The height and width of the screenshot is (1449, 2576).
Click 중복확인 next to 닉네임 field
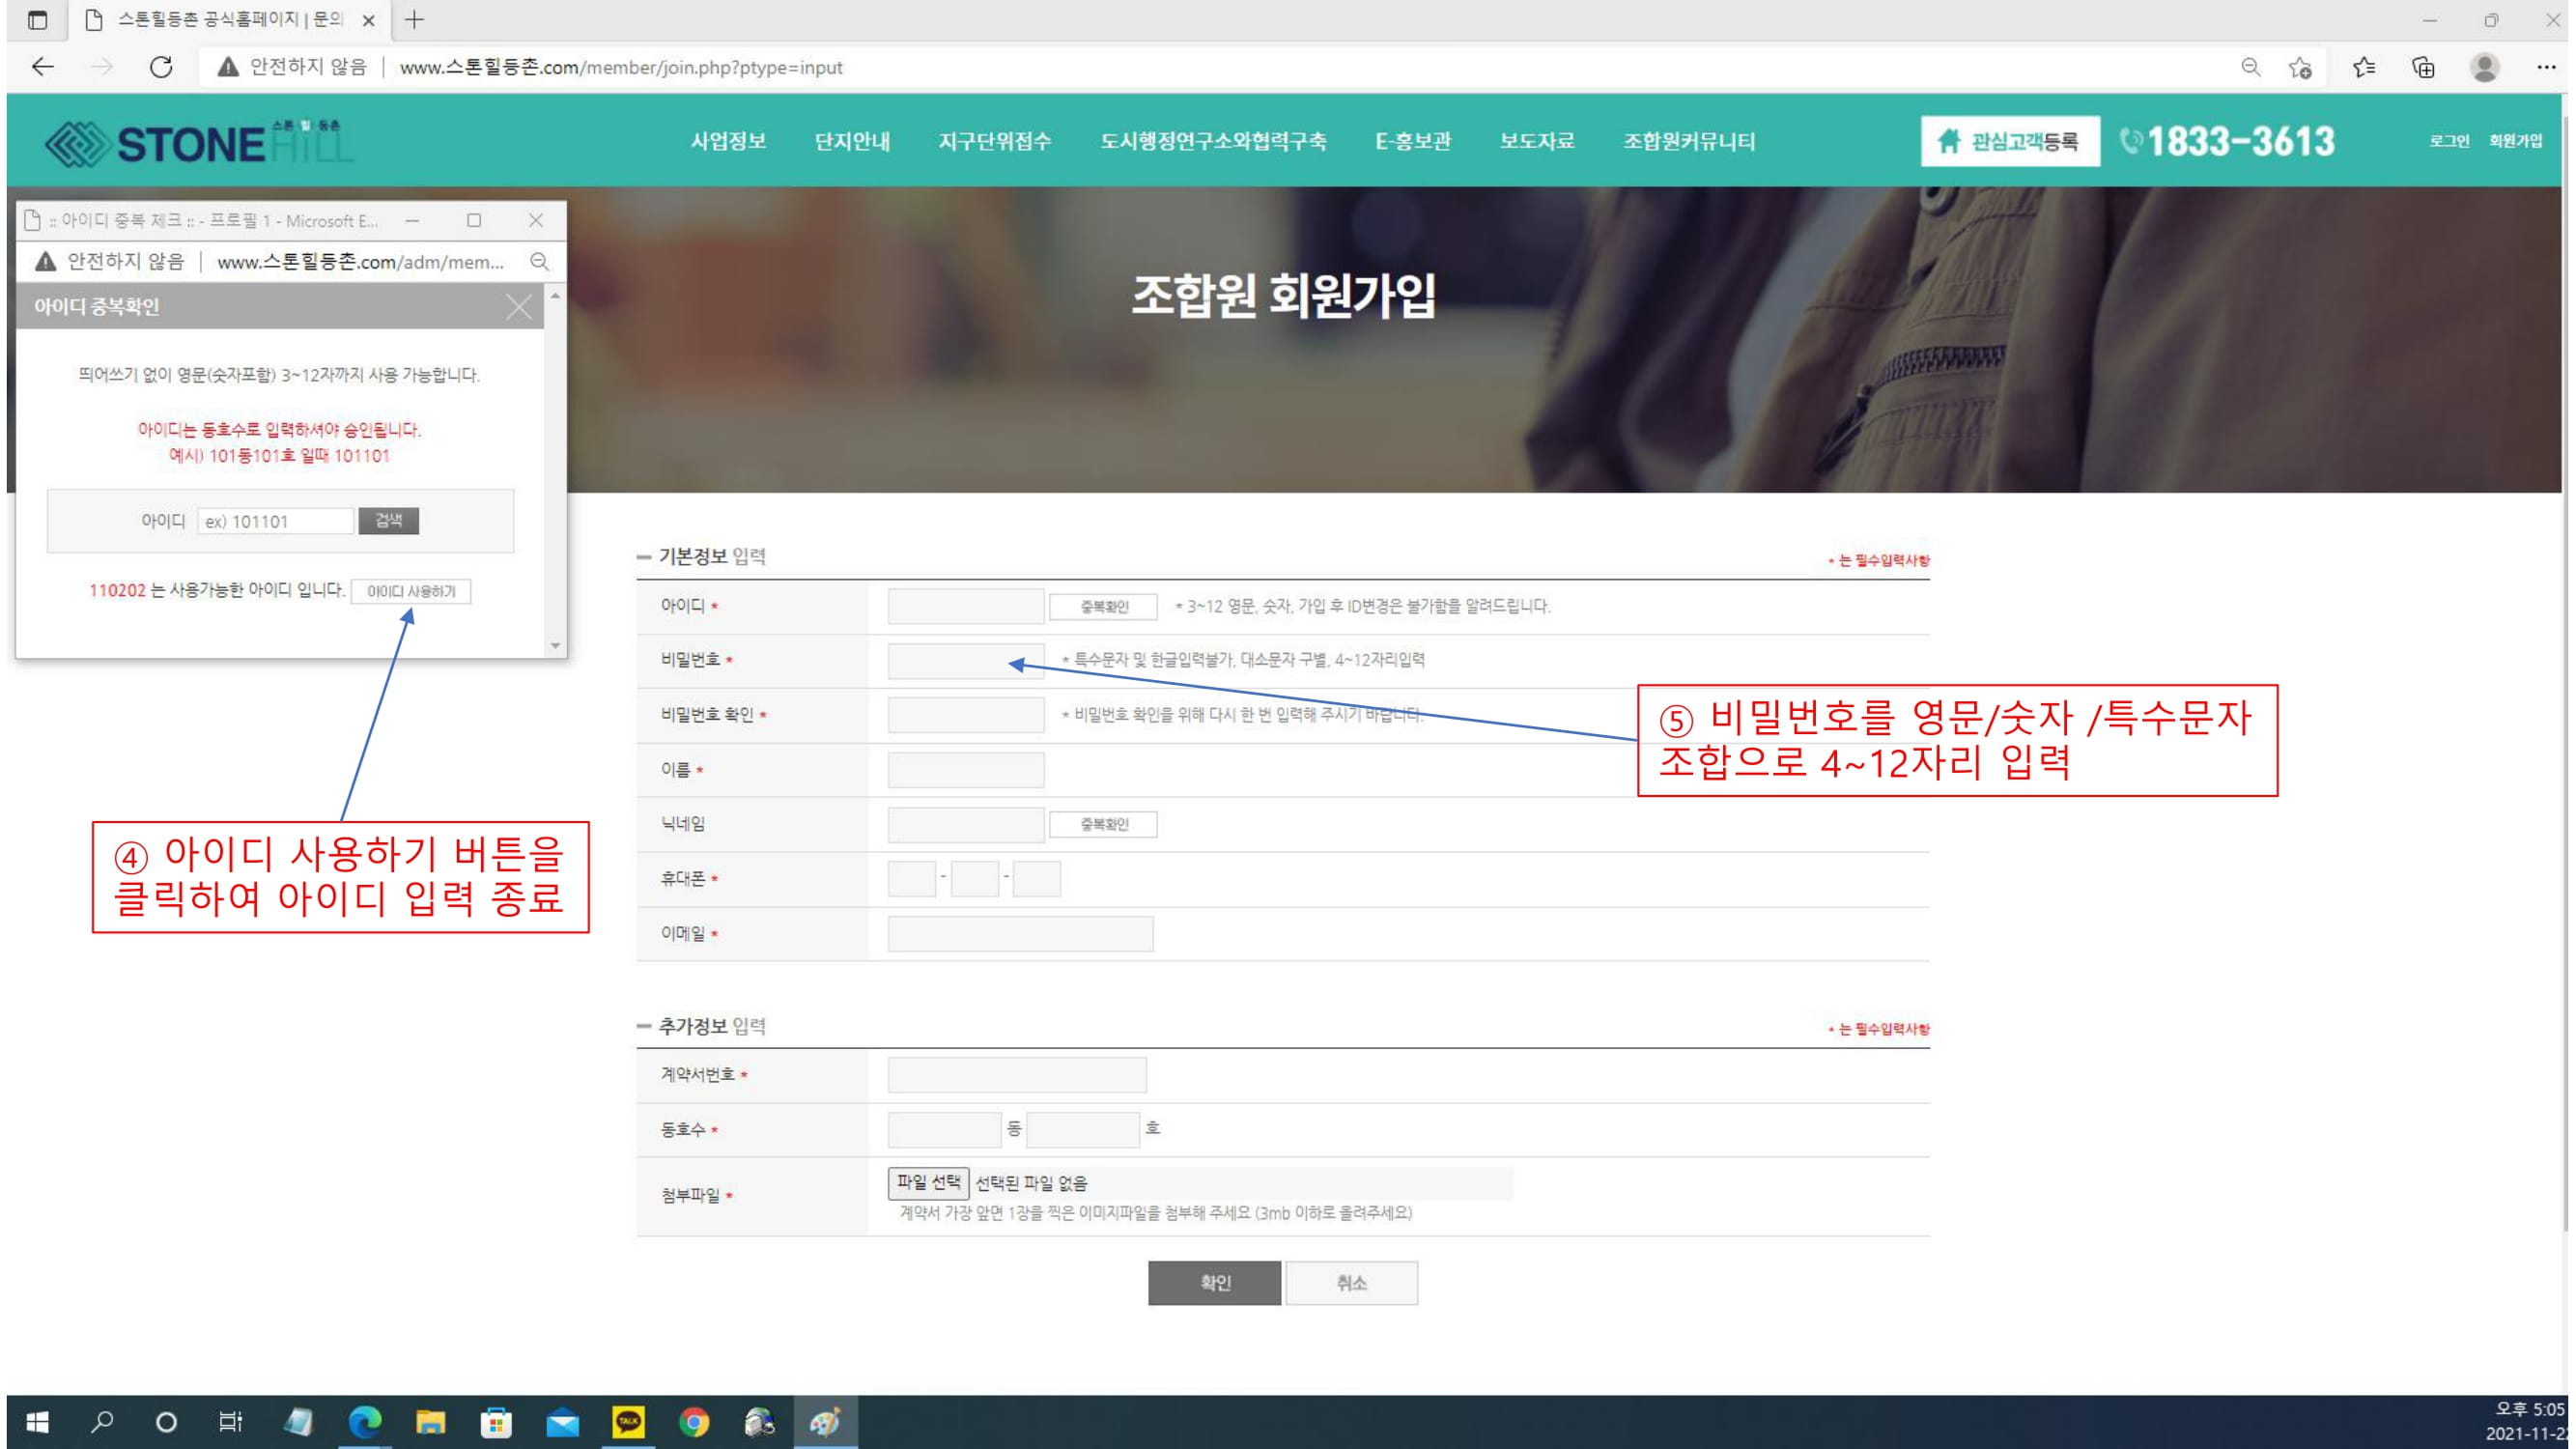coord(1103,824)
